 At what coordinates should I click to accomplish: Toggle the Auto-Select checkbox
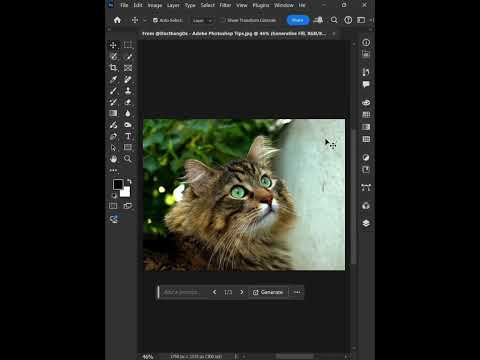click(x=155, y=20)
